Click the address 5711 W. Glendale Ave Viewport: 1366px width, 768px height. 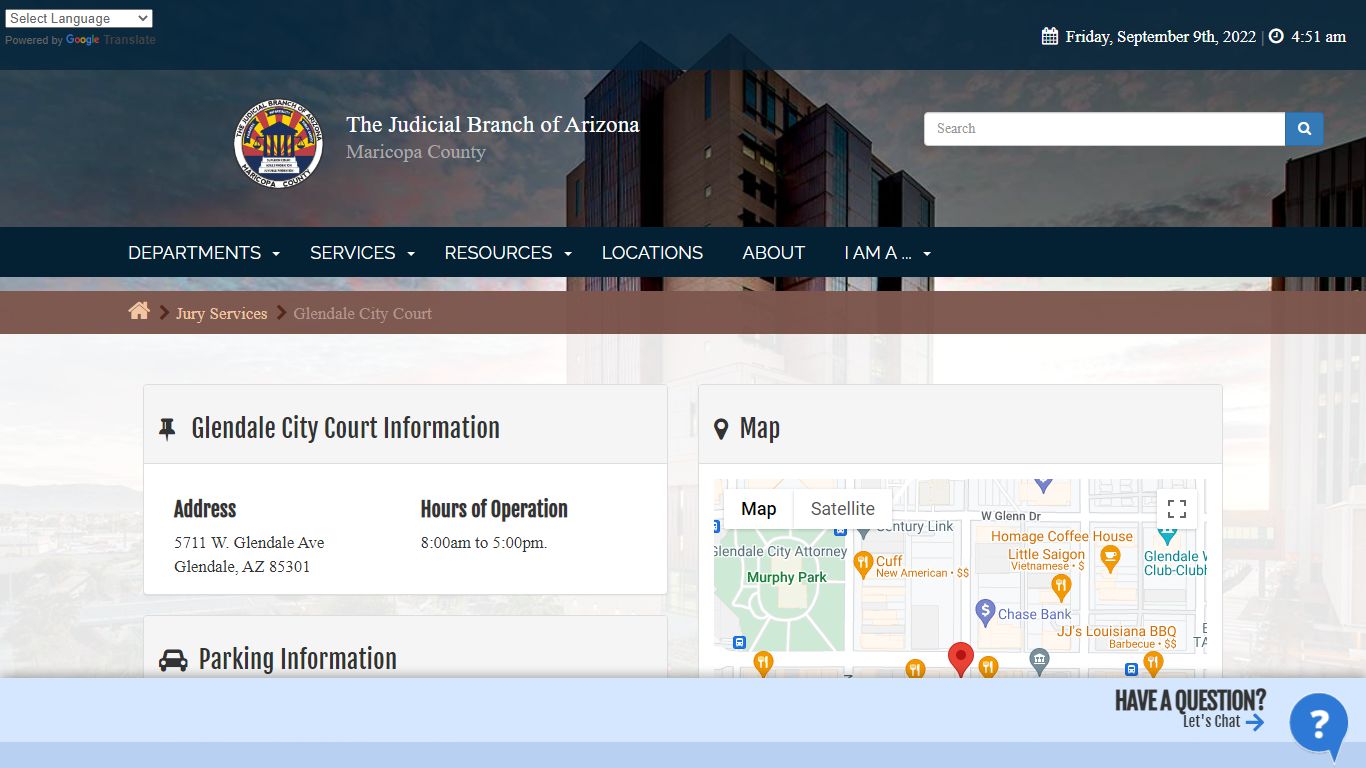click(249, 543)
